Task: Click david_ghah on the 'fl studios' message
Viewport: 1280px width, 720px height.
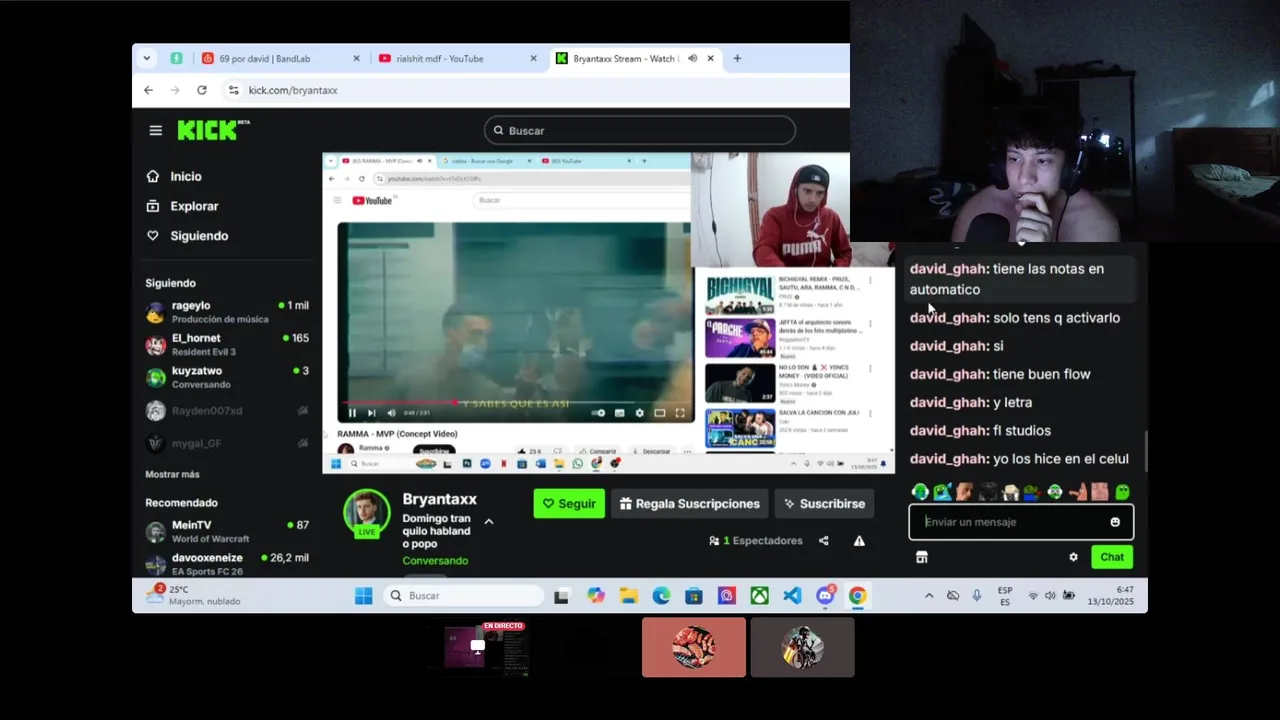Action: (x=950, y=431)
